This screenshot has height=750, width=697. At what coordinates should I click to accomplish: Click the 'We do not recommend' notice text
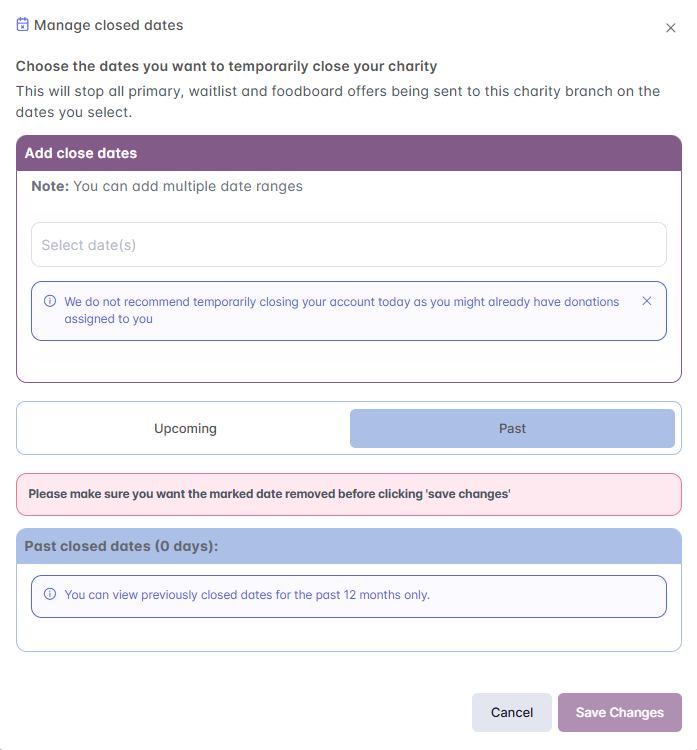[x=342, y=310]
